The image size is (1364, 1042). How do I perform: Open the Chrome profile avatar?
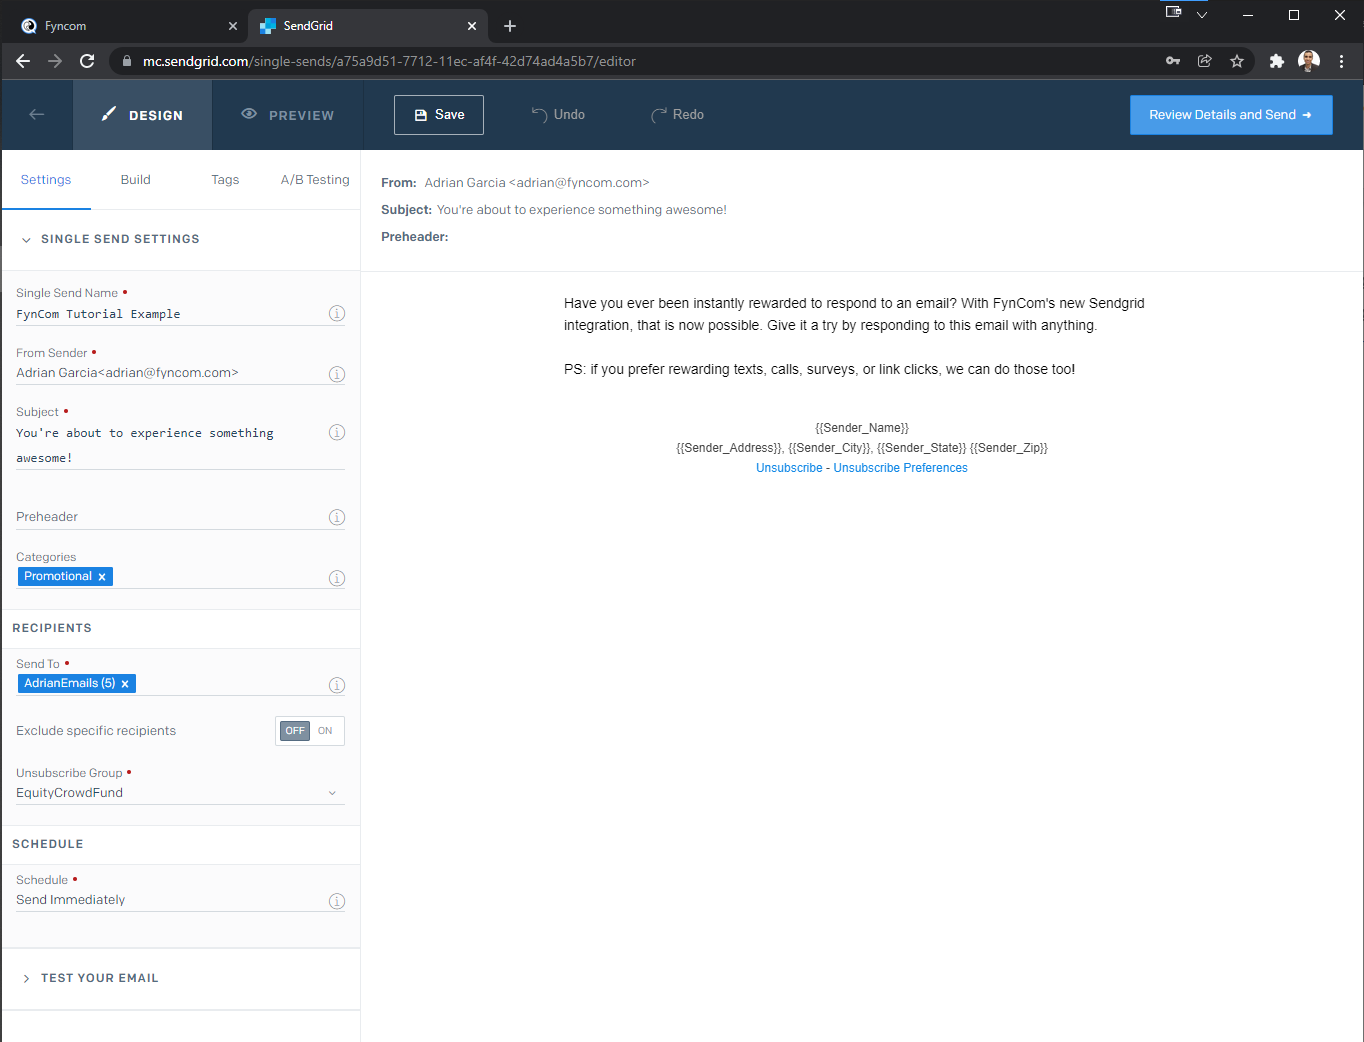point(1309,61)
